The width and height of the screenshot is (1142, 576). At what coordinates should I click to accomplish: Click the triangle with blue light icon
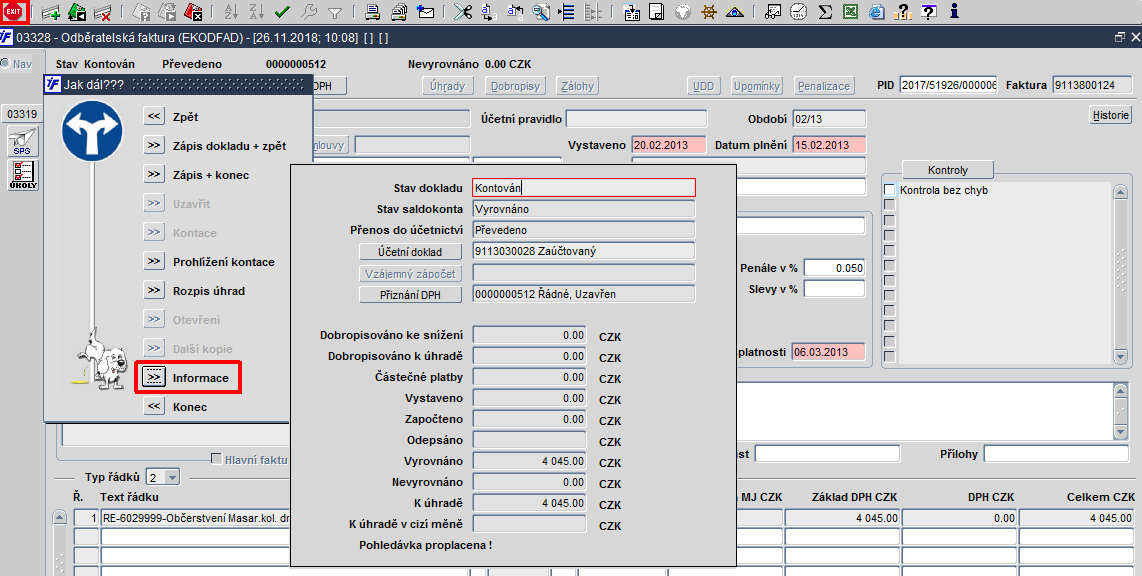(735, 12)
